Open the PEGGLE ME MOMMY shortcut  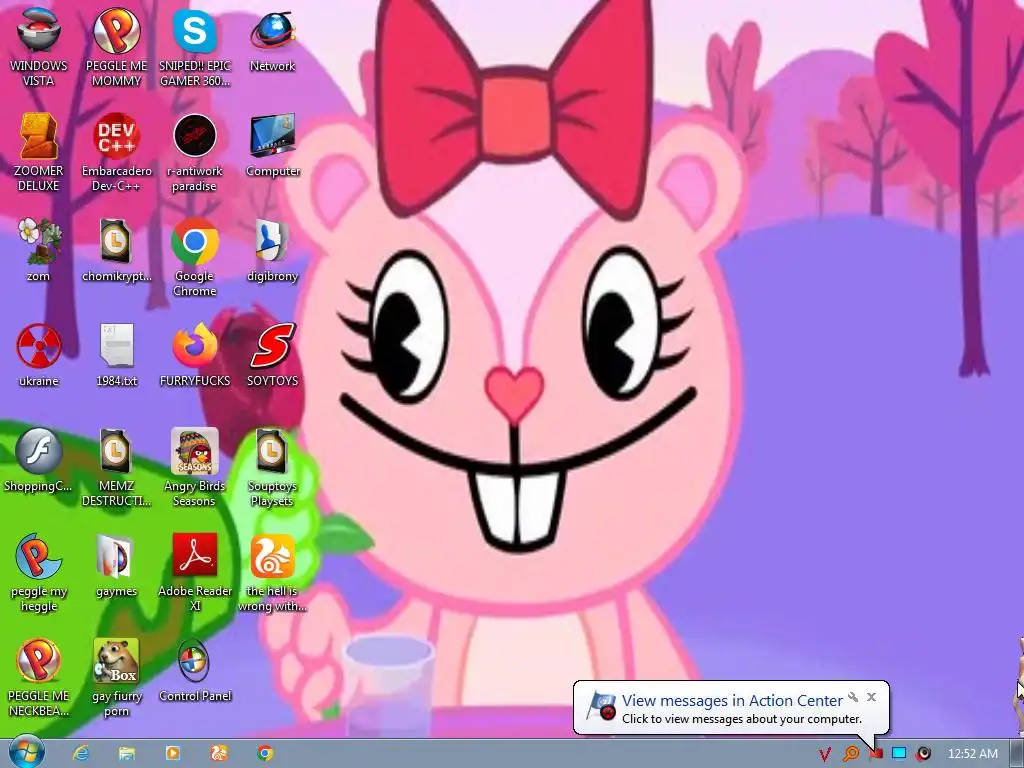pos(116,47)
